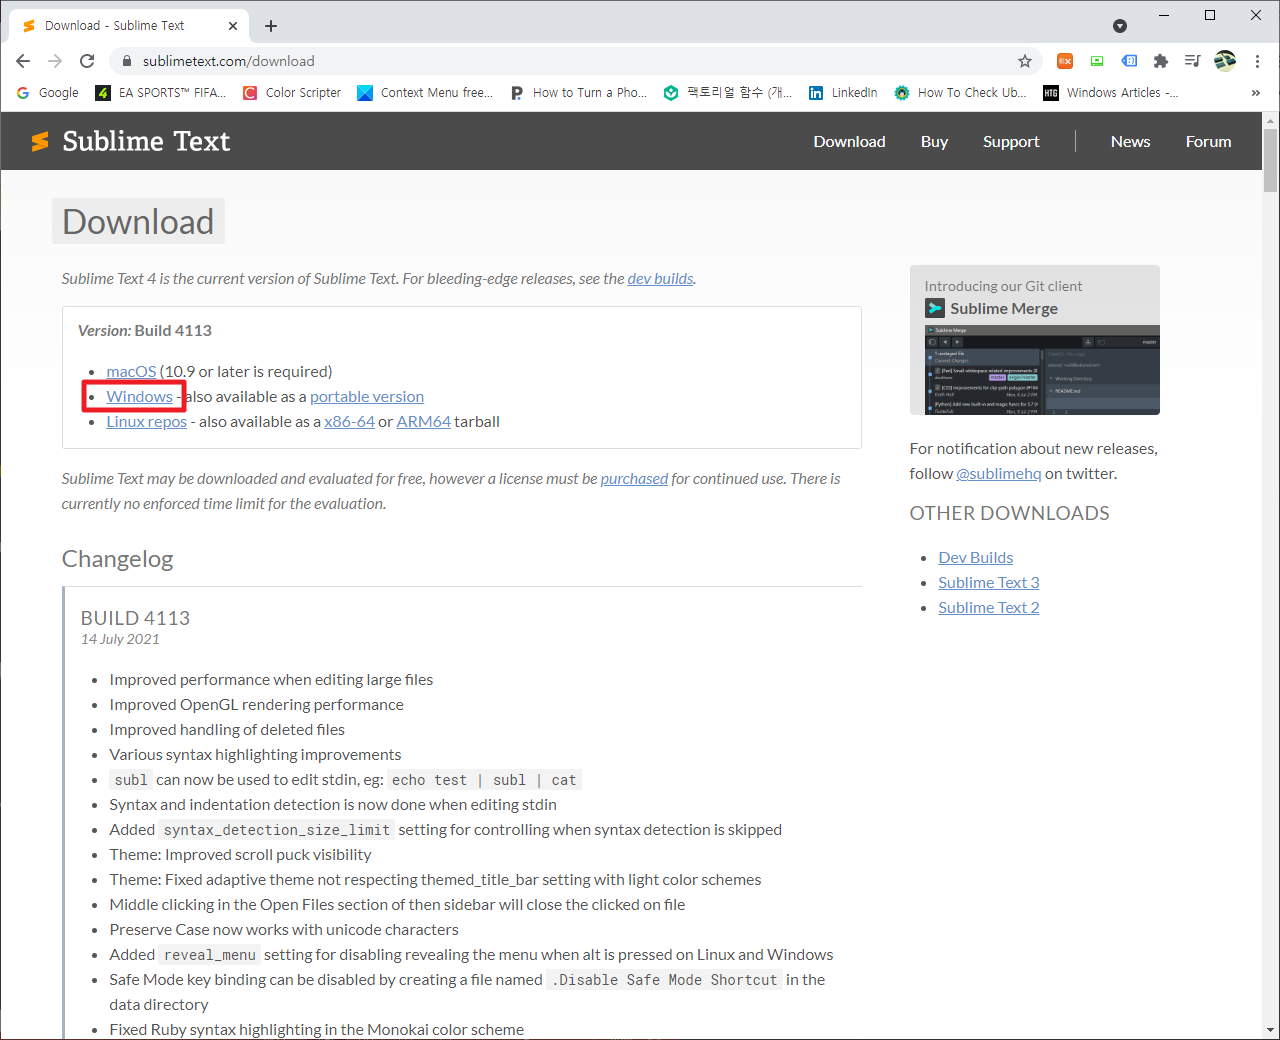Open Dev Builds under Other Downloads
This screenshot has width=1280, height=1040.
pos(975,558)
